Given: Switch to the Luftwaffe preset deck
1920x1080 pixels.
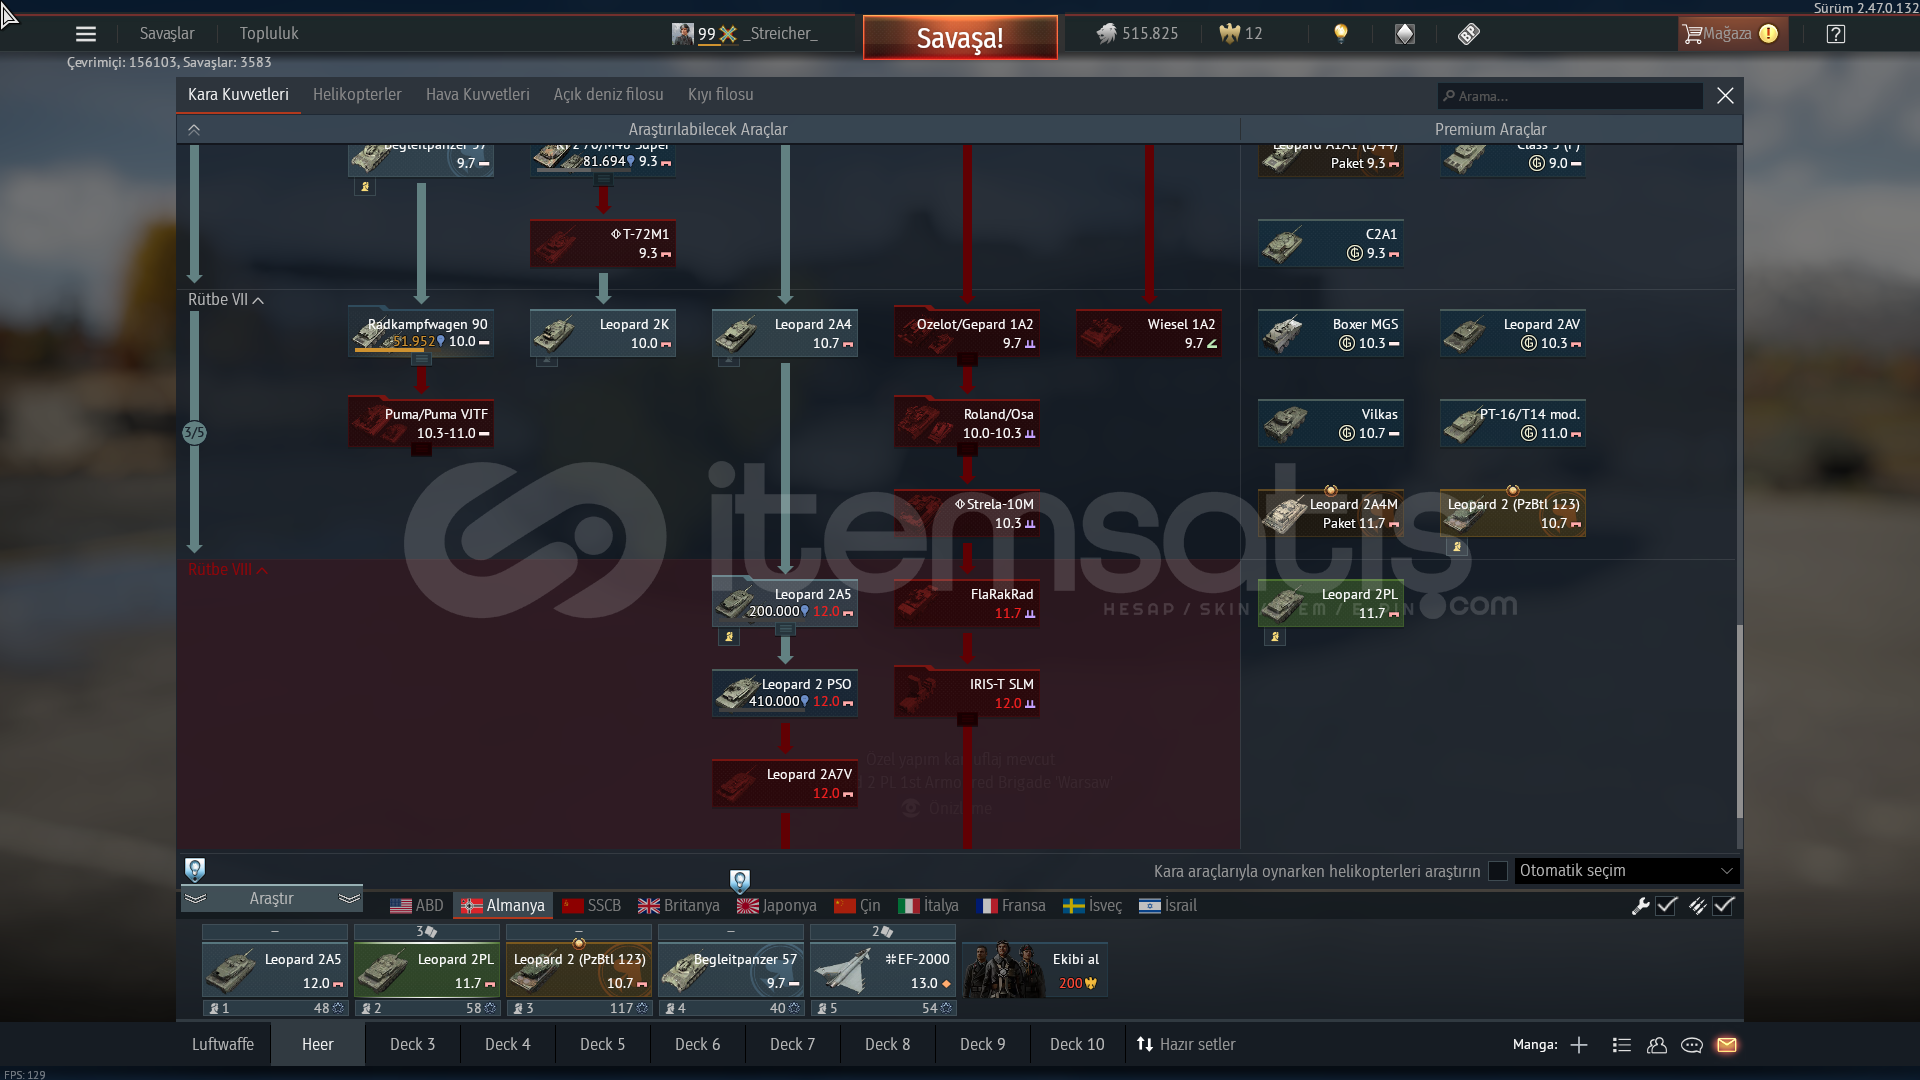Looking at the screenshot, I should (223, 1045).
